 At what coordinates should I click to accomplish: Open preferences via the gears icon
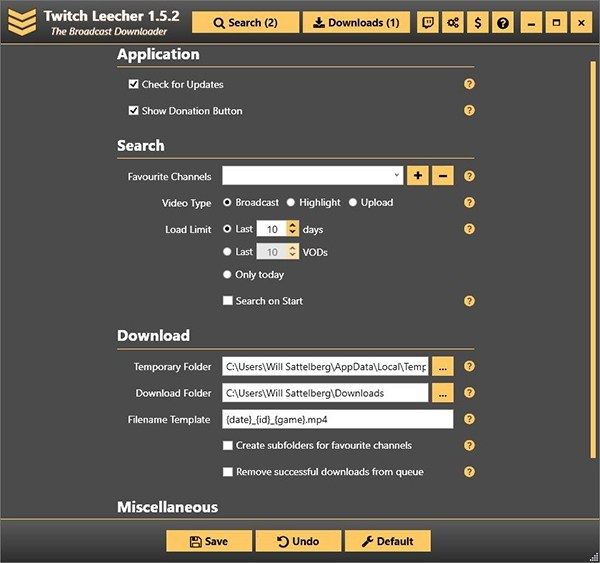click(x=453, y=23)
